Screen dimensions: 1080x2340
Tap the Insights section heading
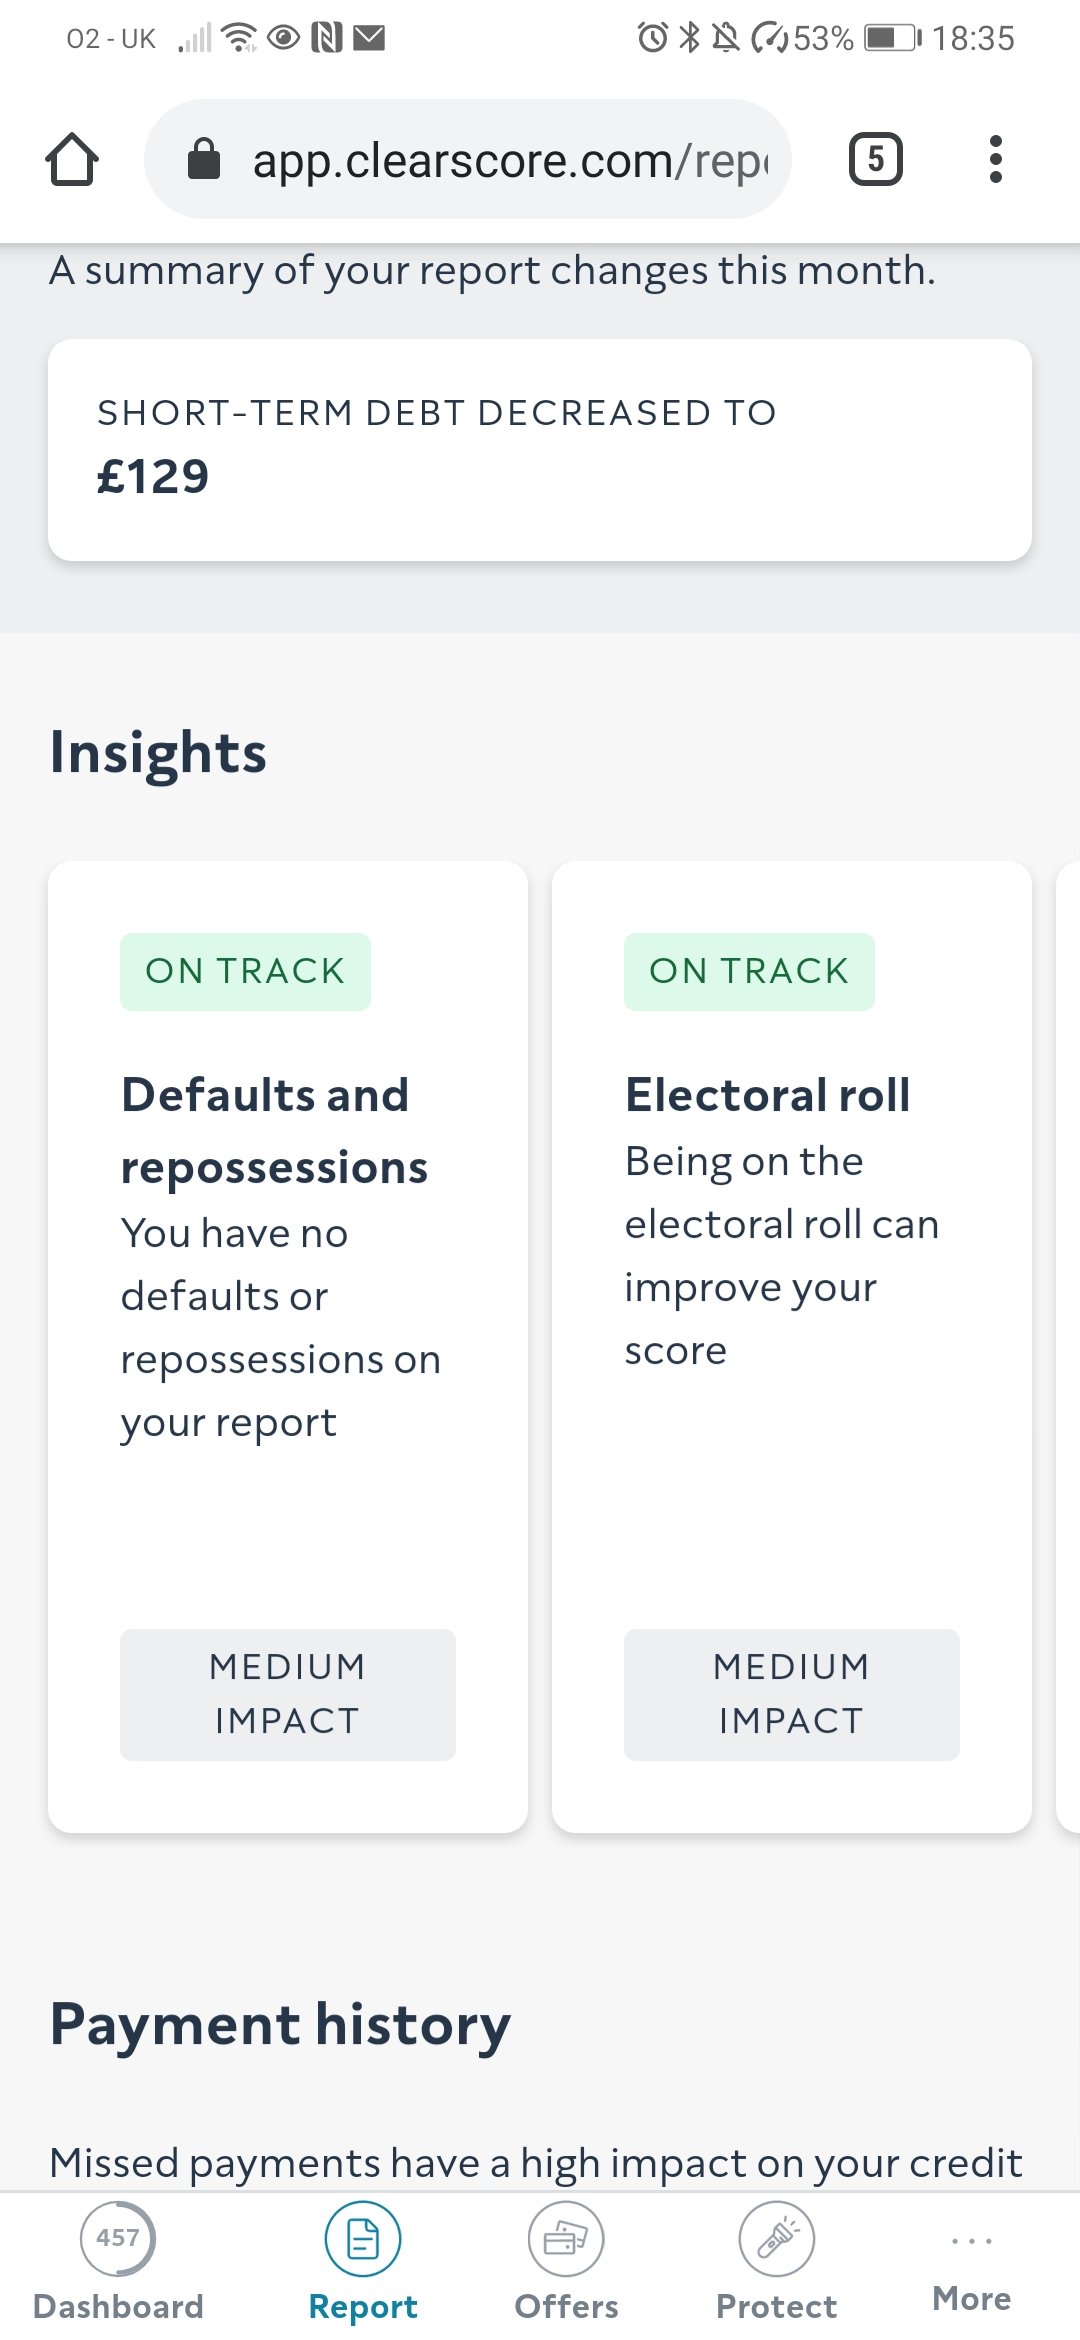tap(158, 753)
